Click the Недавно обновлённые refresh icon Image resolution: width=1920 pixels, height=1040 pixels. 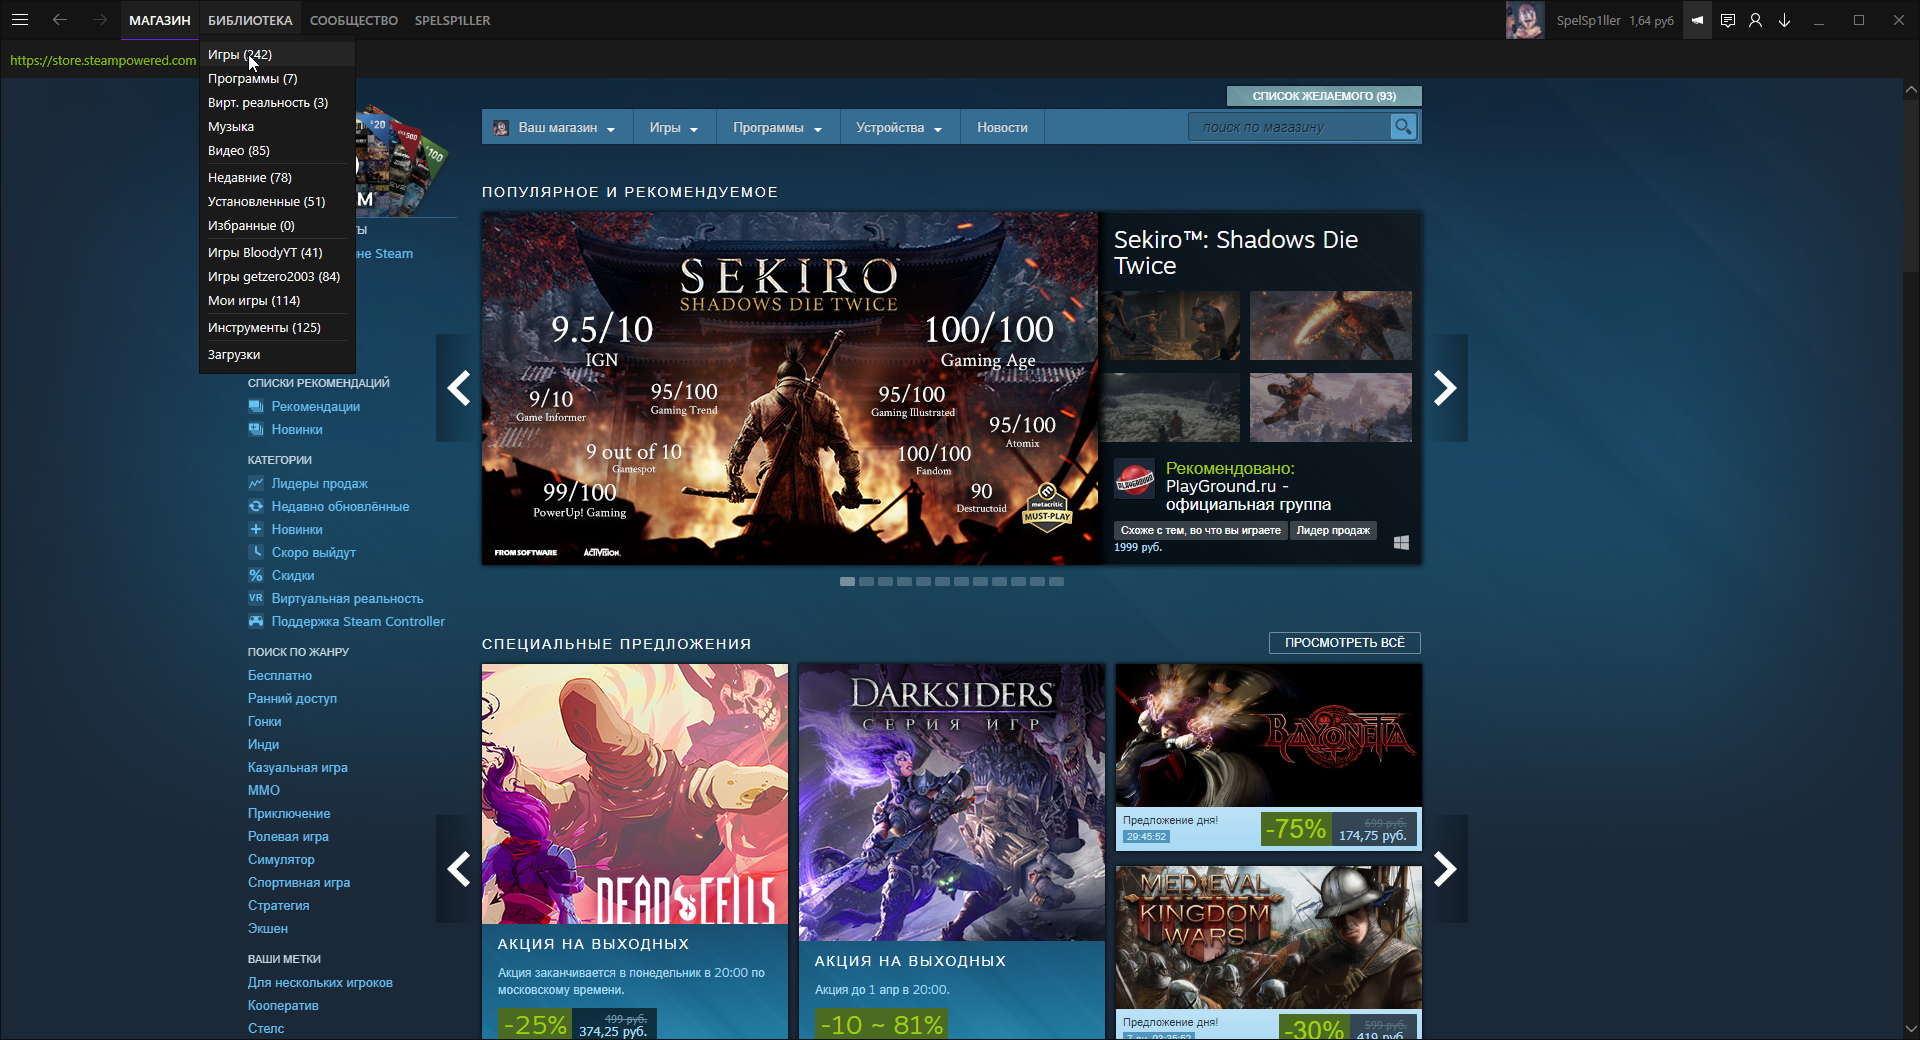click(256, 506)
